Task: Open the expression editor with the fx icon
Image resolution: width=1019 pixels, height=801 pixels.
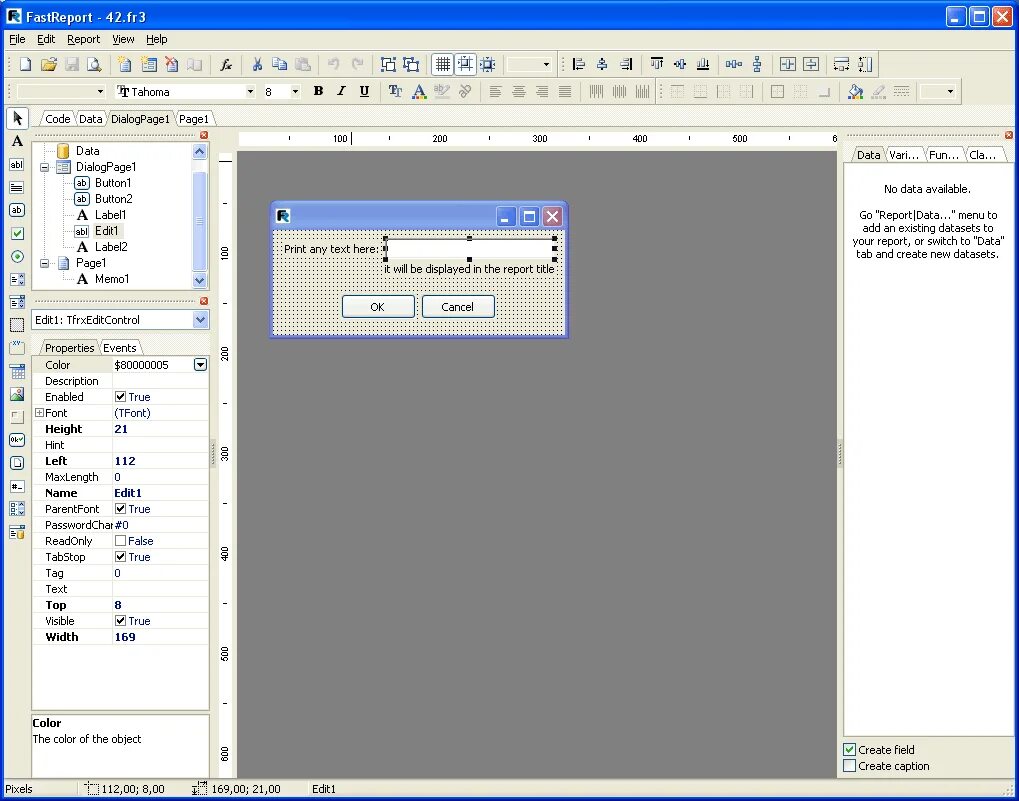Action: pos(226,64)
